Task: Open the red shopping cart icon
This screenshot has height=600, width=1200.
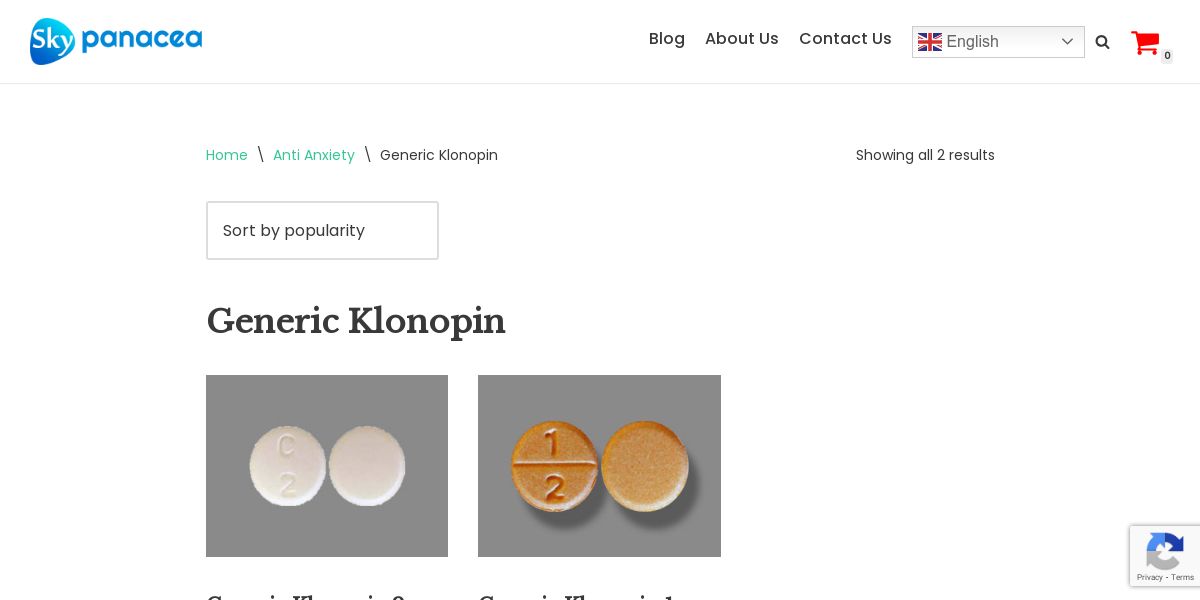Action: pyautogui.click(x=1145, y=42)
